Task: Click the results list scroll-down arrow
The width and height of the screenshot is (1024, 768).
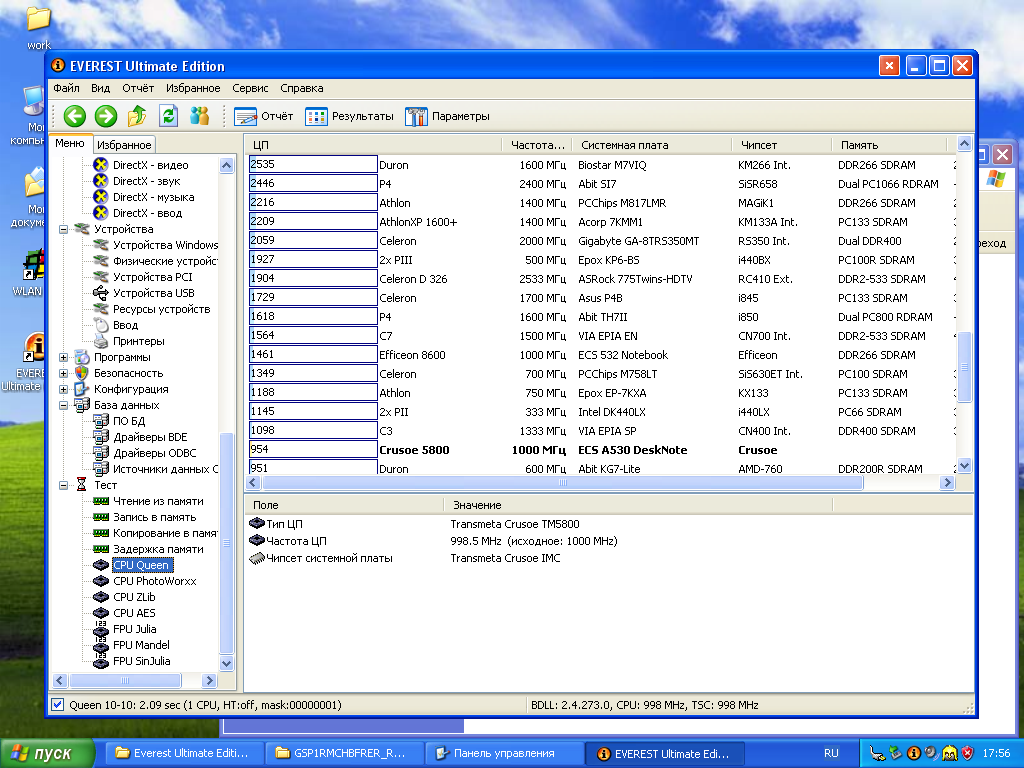Action: 964,466
